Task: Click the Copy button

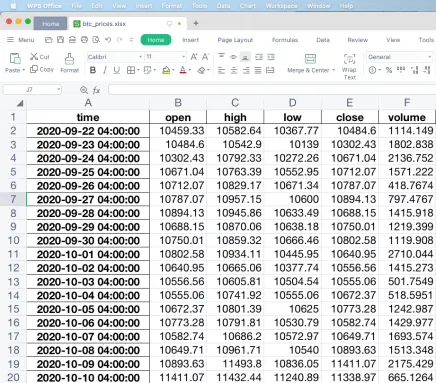Action: (x=42, y=69)
